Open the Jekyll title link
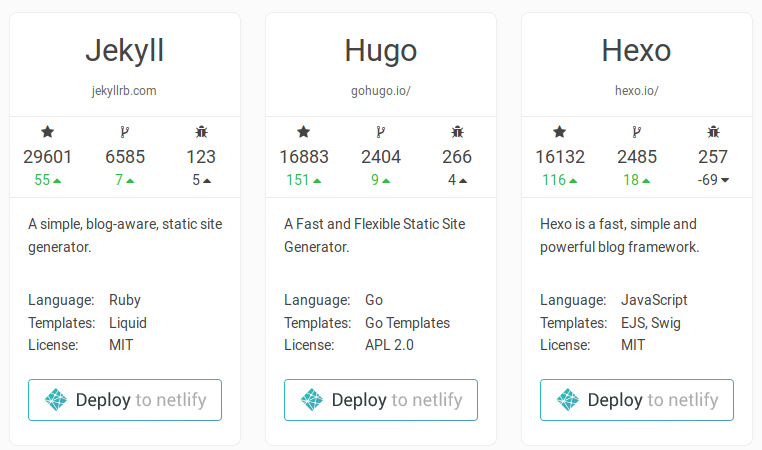Screen dimensions: 762x450 125,51
